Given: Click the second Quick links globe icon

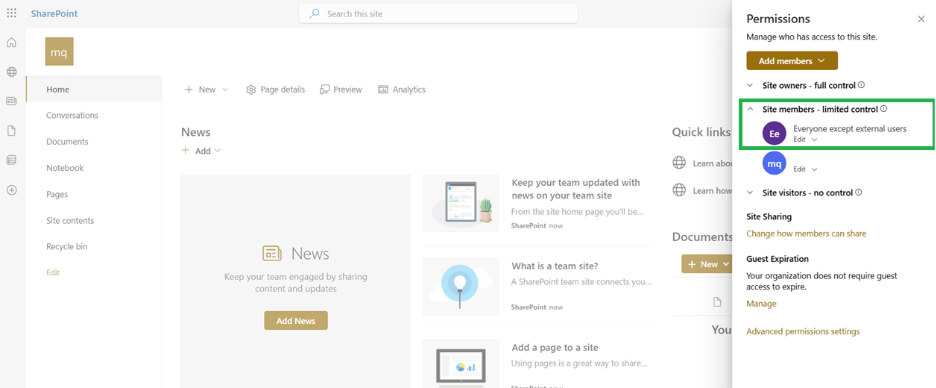Looking at the screenshot, I should tap(679, 190).
